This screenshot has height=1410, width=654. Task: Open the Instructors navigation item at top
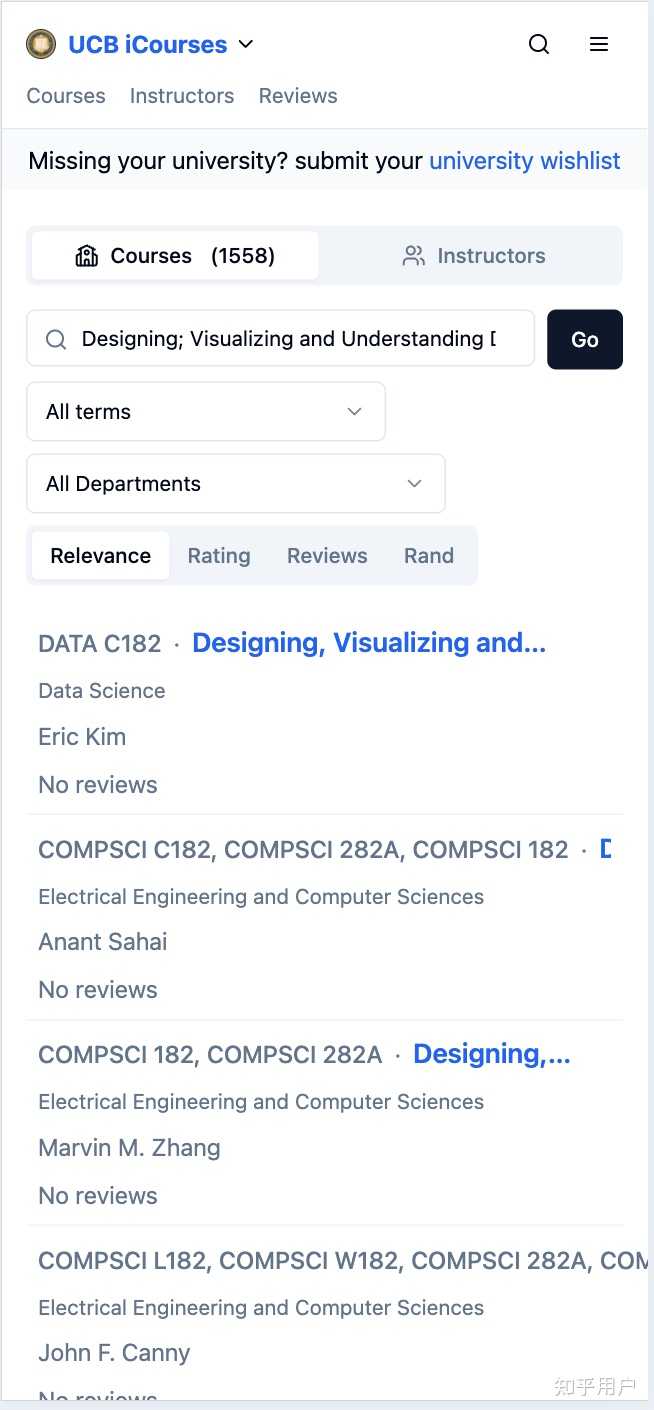click(182, 96)
